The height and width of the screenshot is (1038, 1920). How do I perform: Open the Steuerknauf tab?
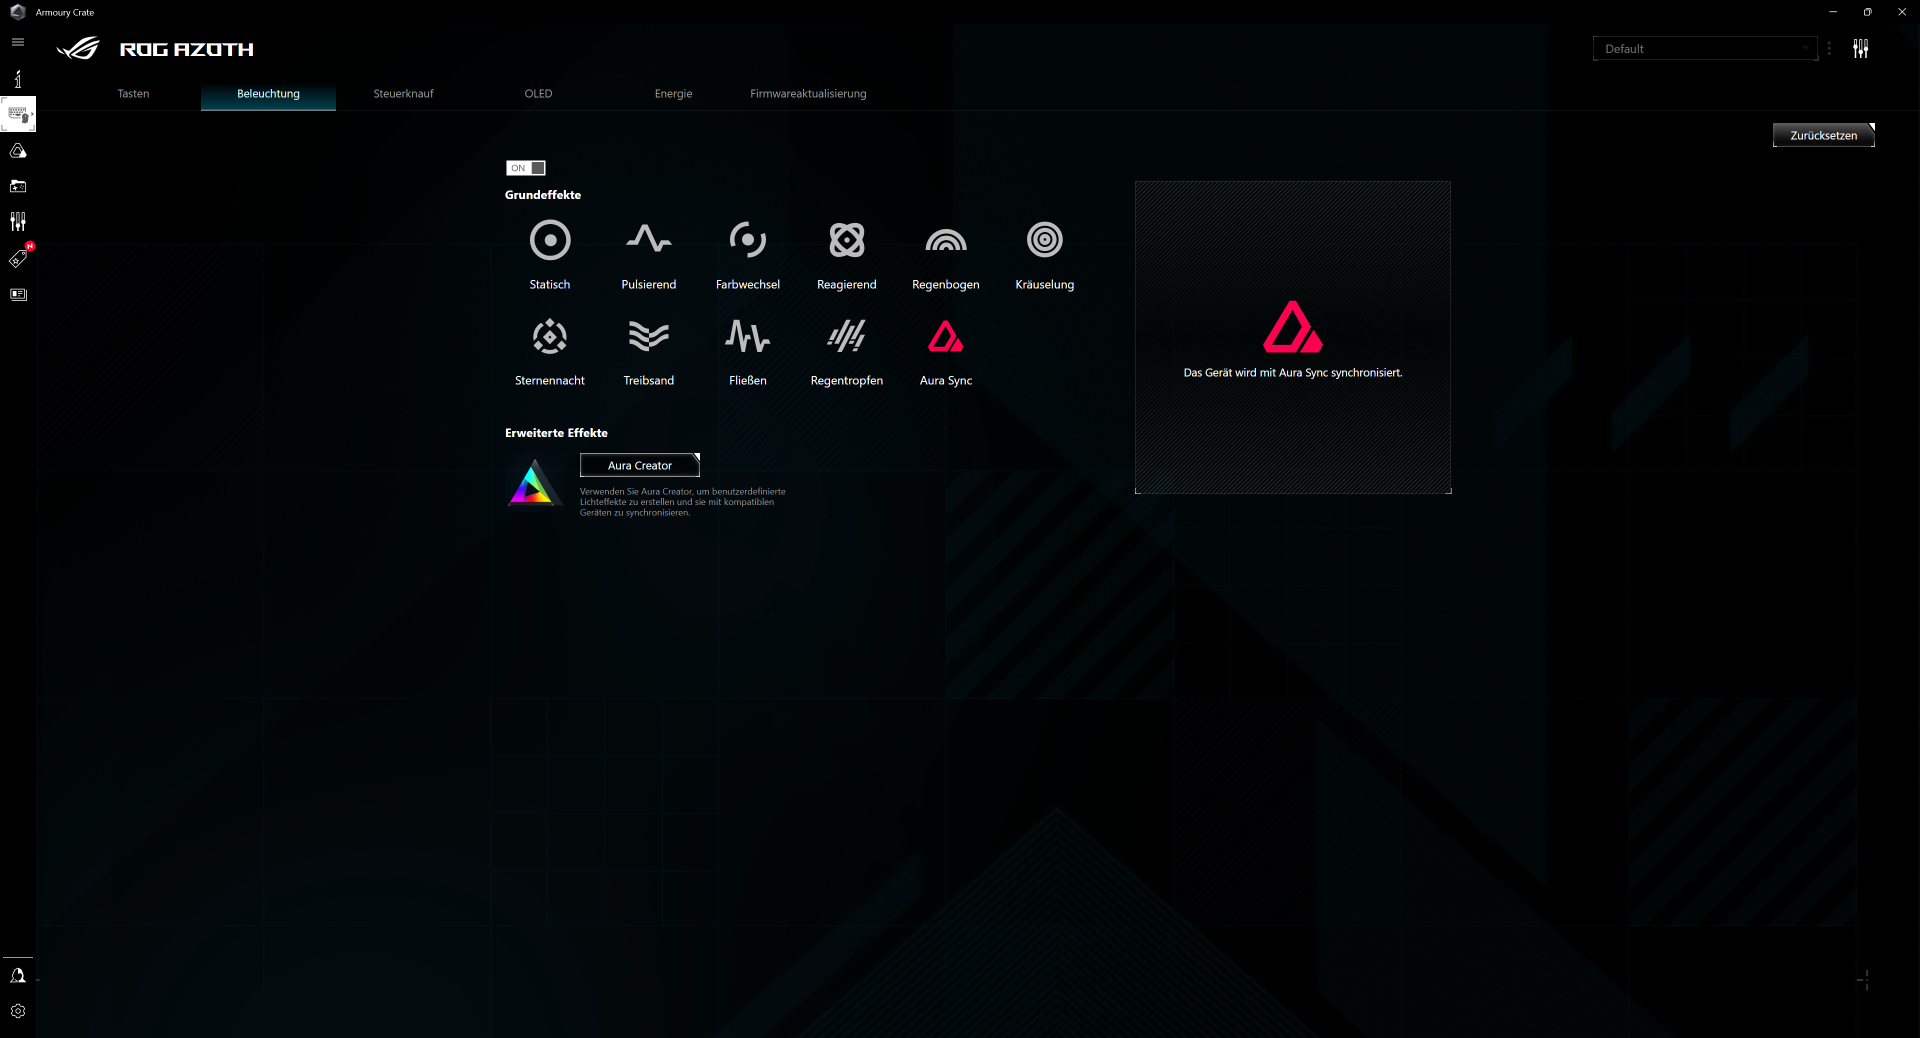404,94
